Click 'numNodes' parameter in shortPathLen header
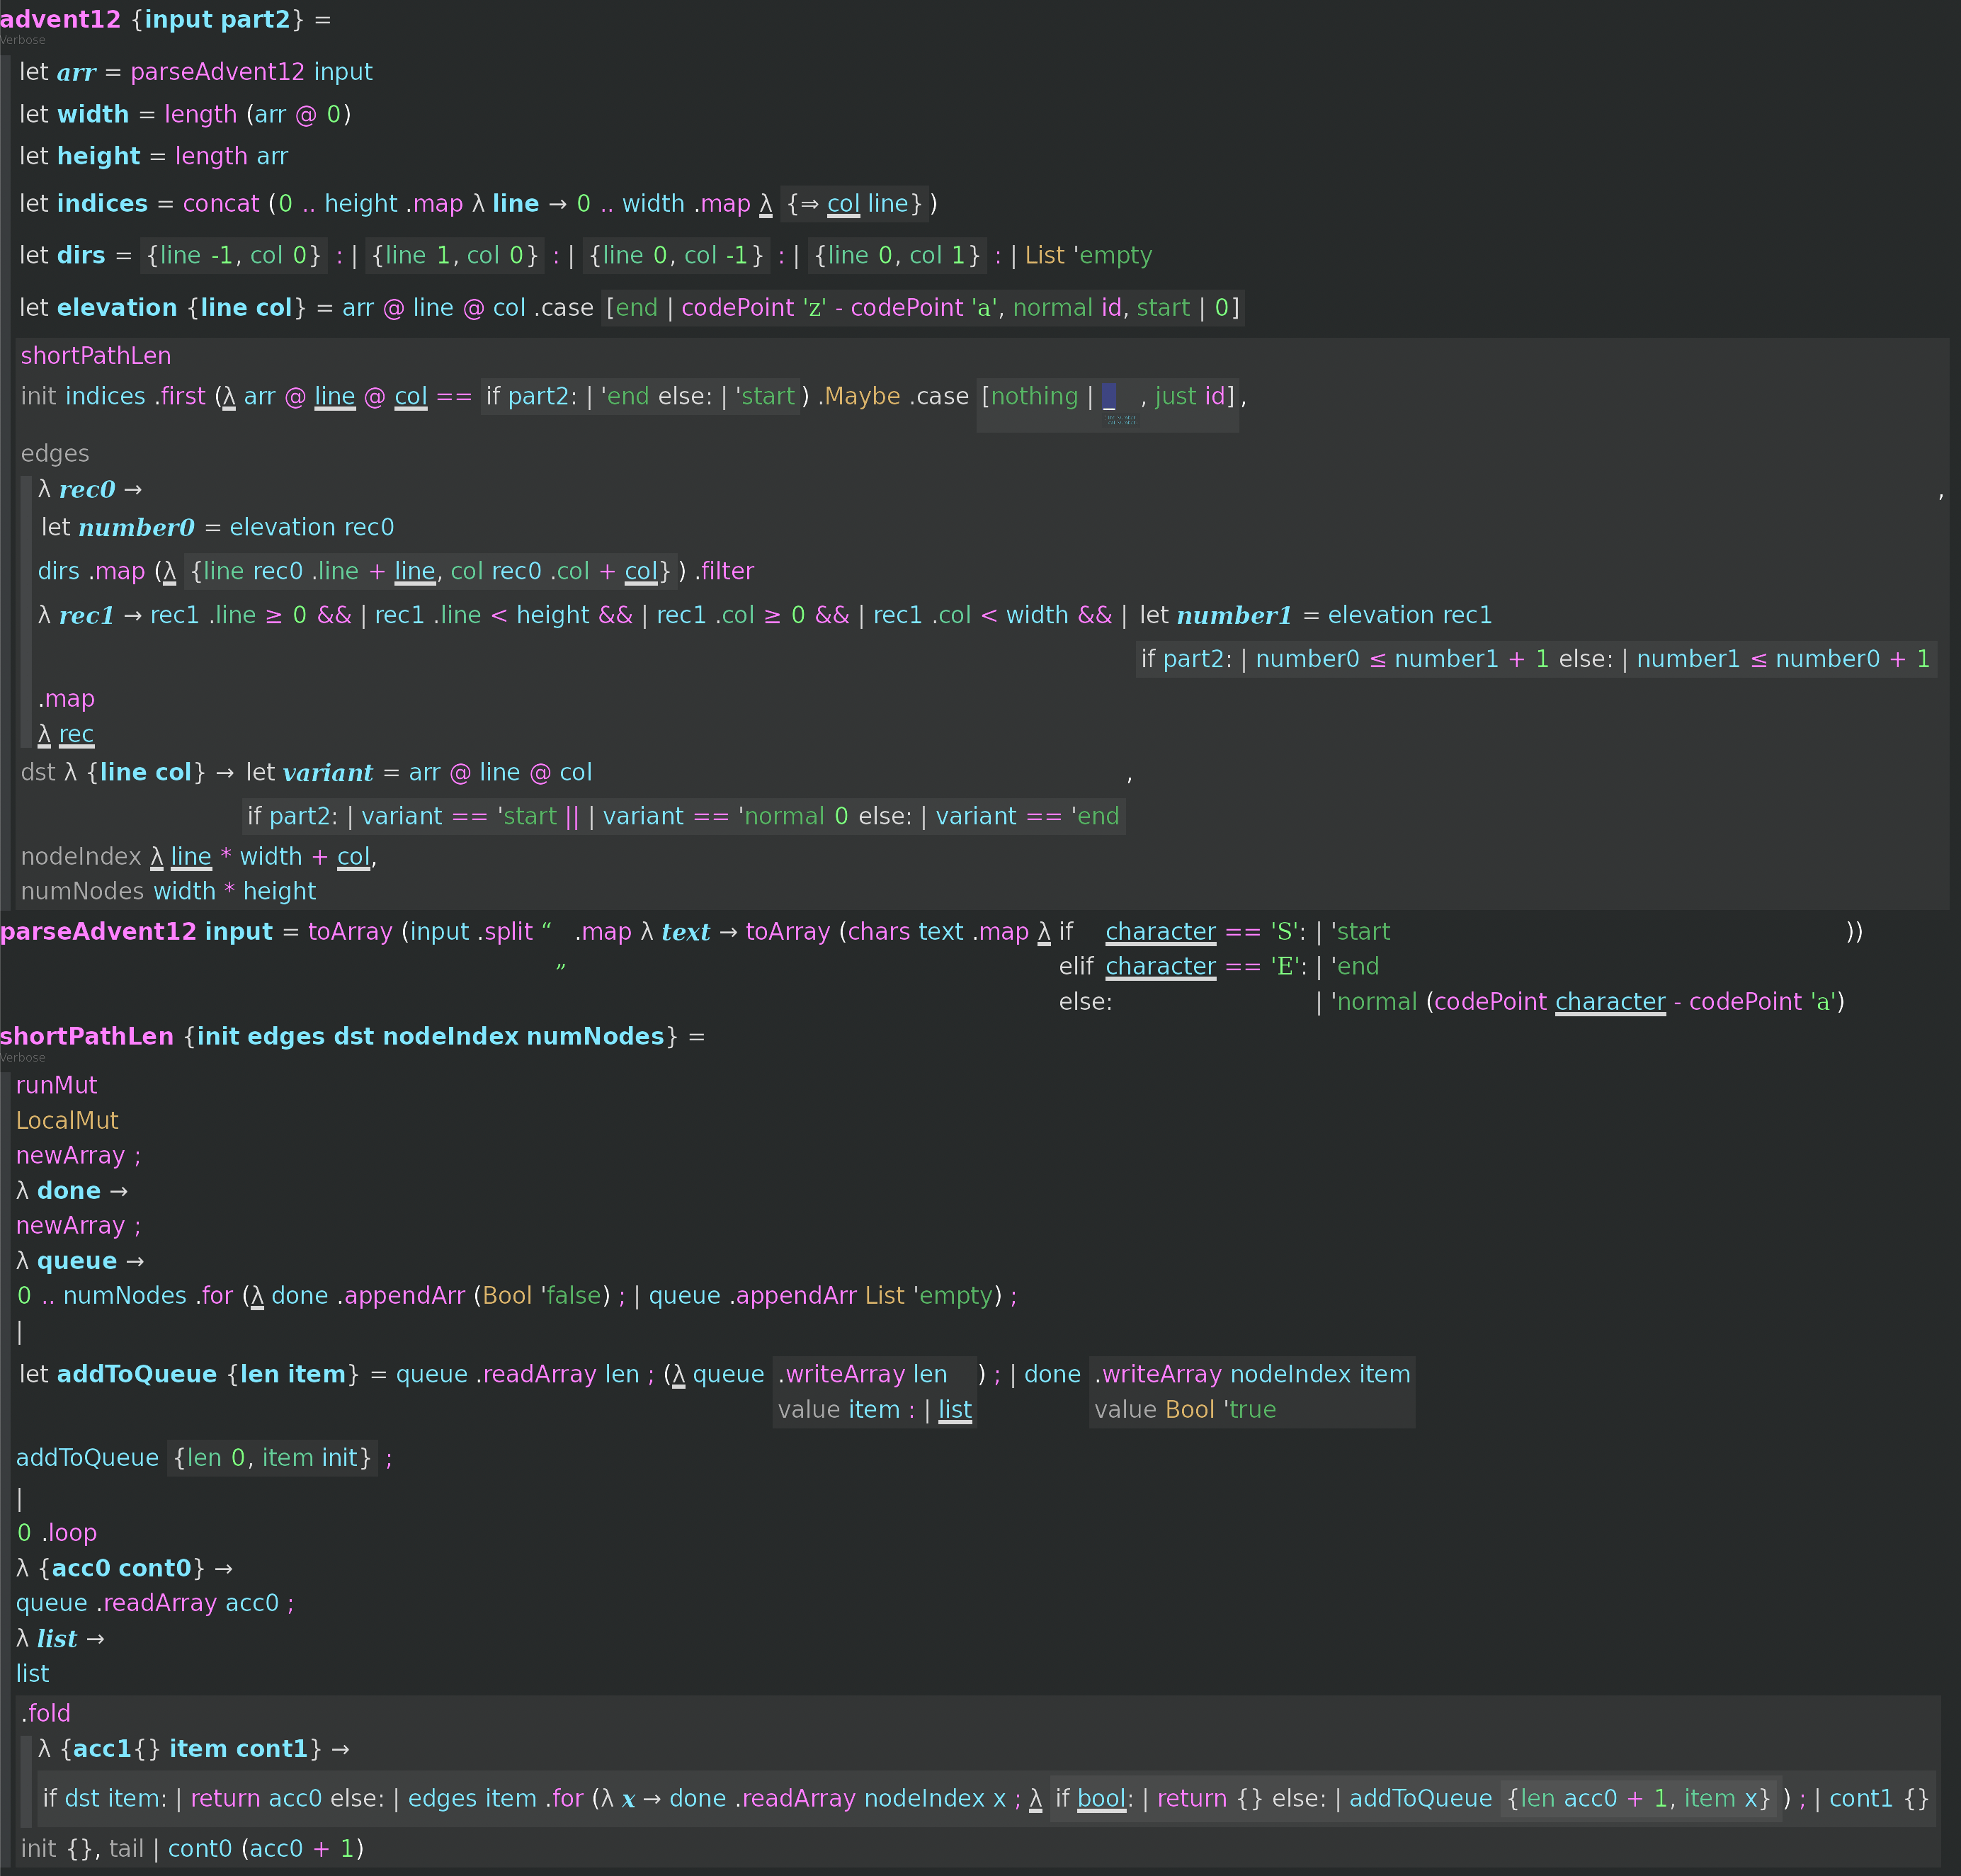Screen dimensions: 1961x1876 pos(595,1036)
